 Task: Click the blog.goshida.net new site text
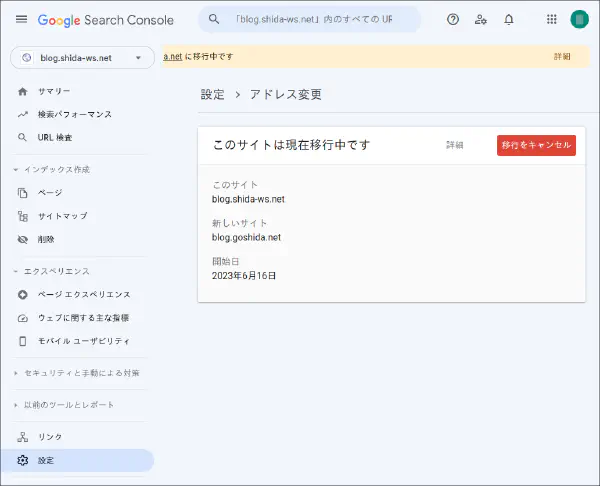246,237
